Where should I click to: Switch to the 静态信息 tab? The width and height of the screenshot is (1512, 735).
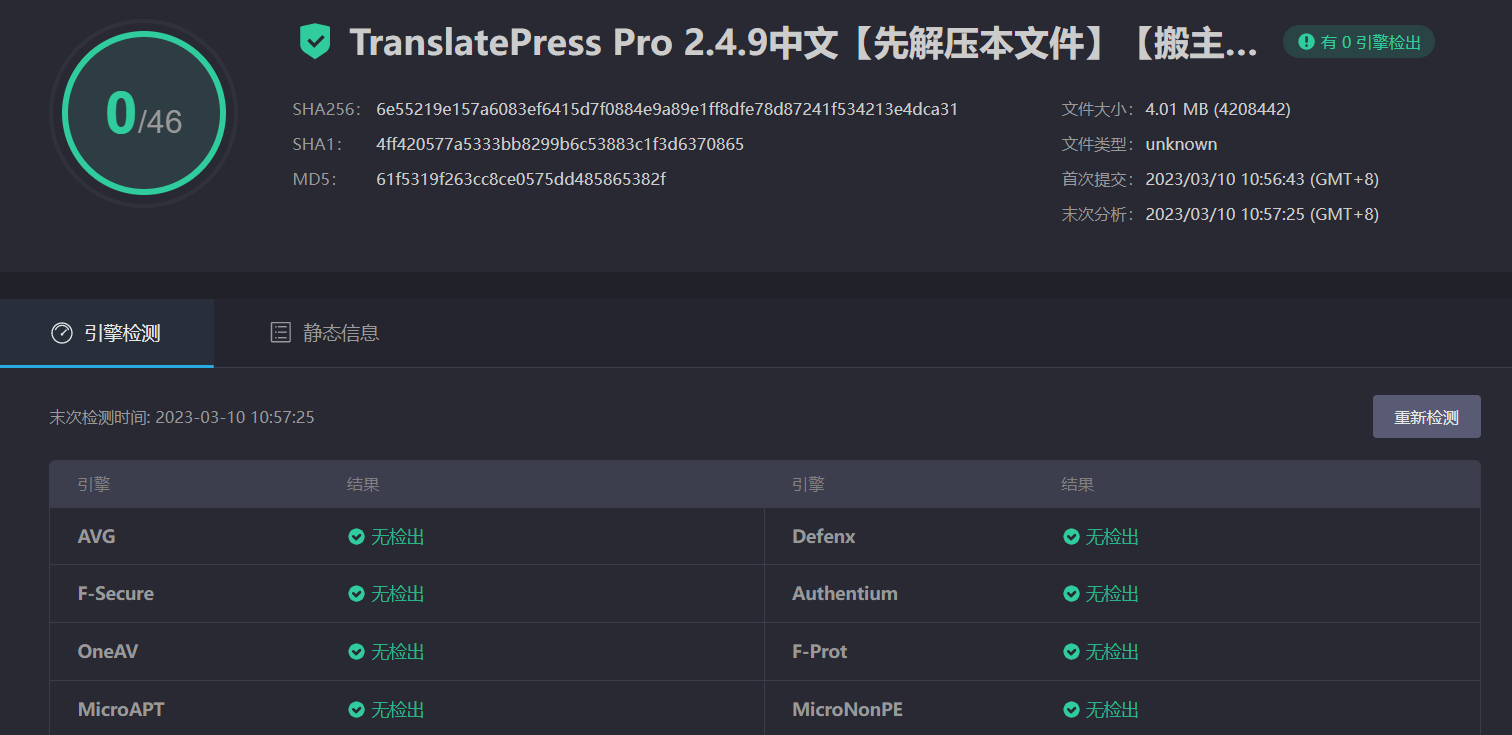(x=325, y=333)
